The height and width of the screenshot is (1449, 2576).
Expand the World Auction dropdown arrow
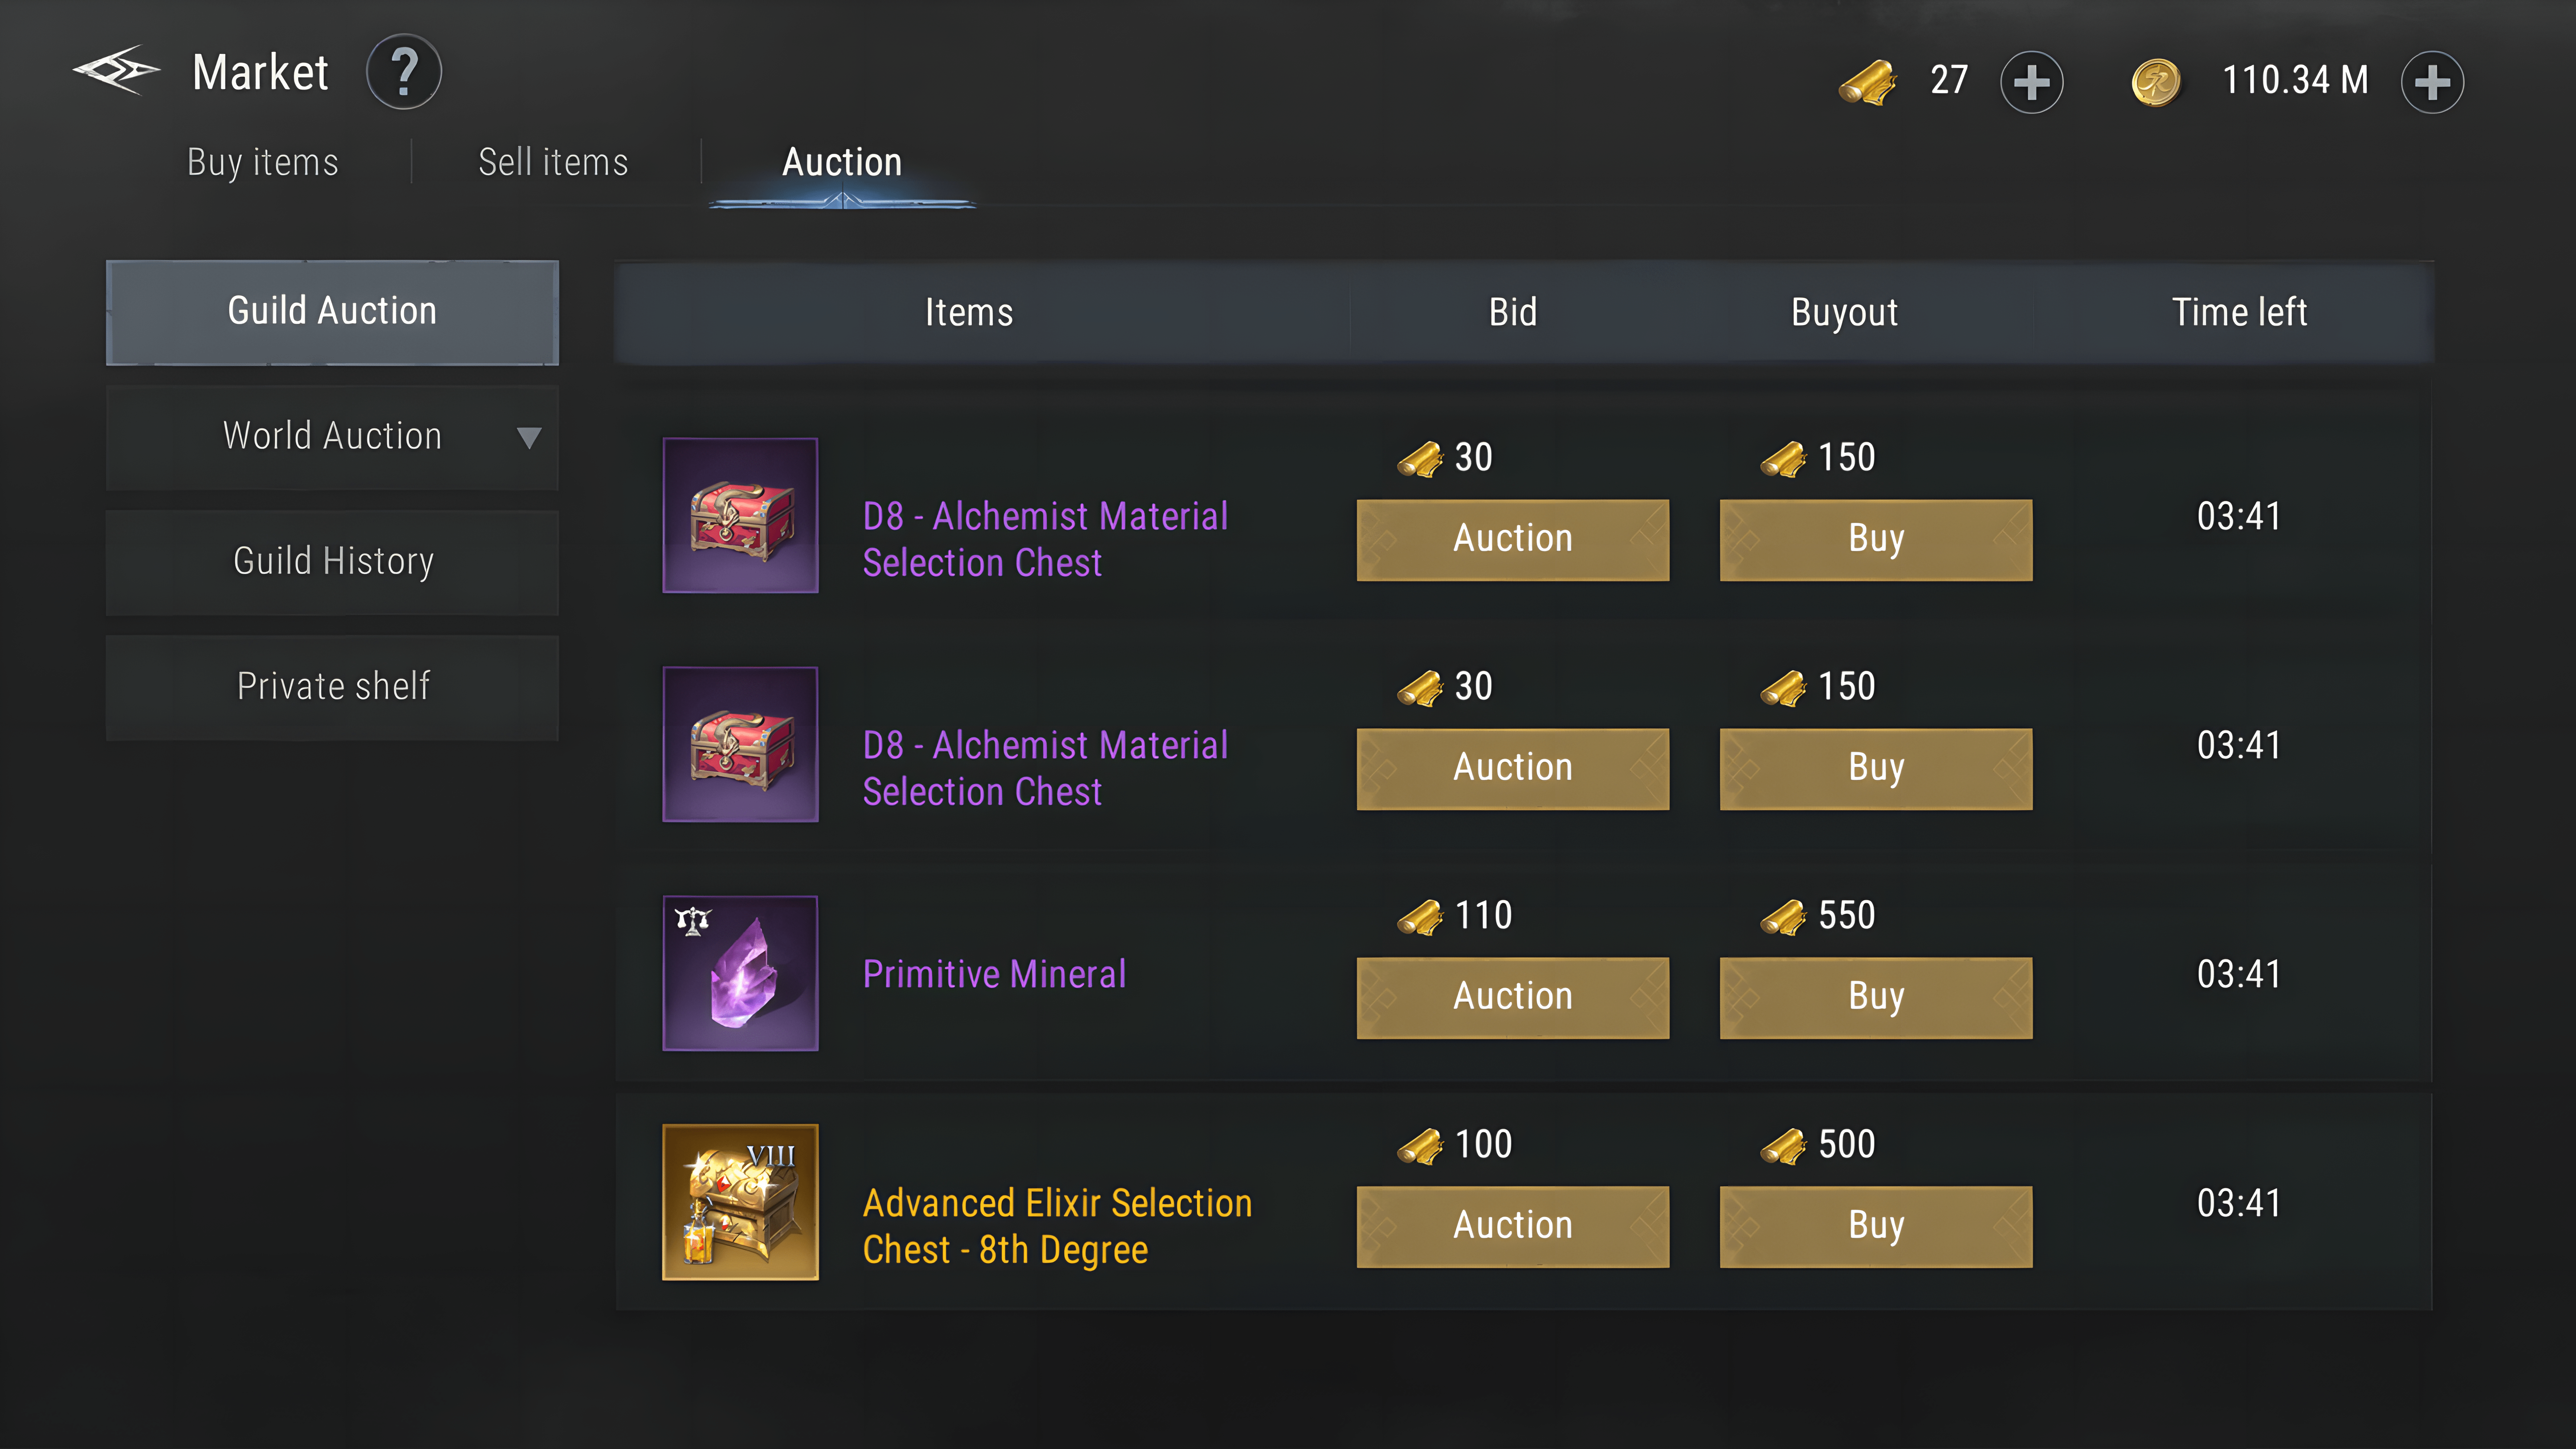pos(529,437)
